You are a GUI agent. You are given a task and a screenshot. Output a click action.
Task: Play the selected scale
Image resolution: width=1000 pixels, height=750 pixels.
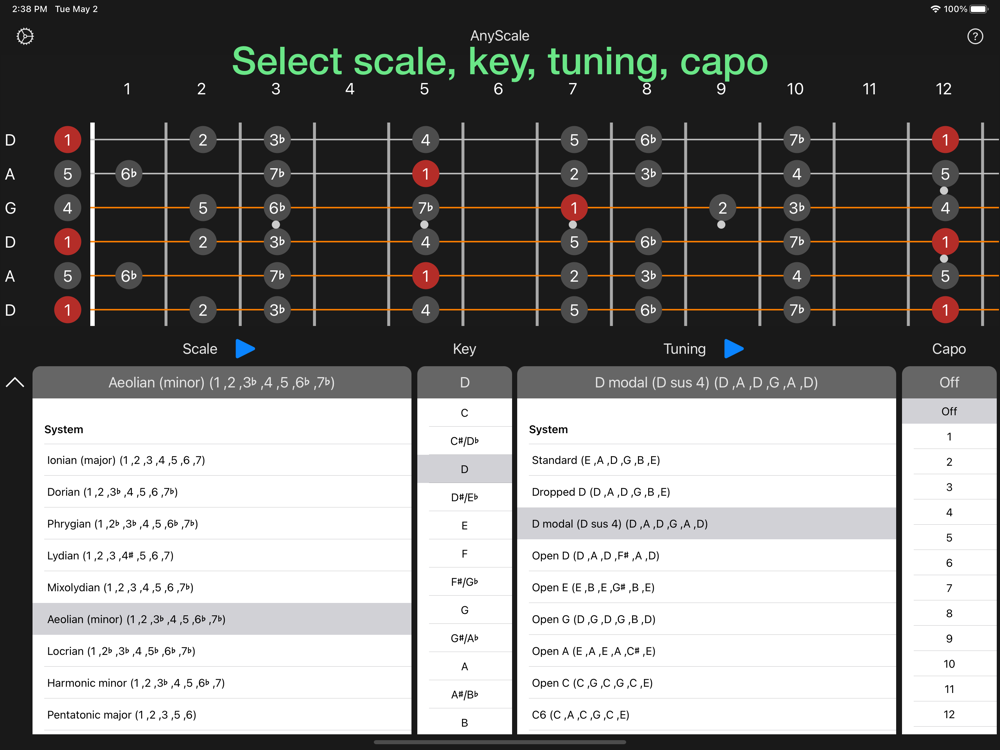245,348
